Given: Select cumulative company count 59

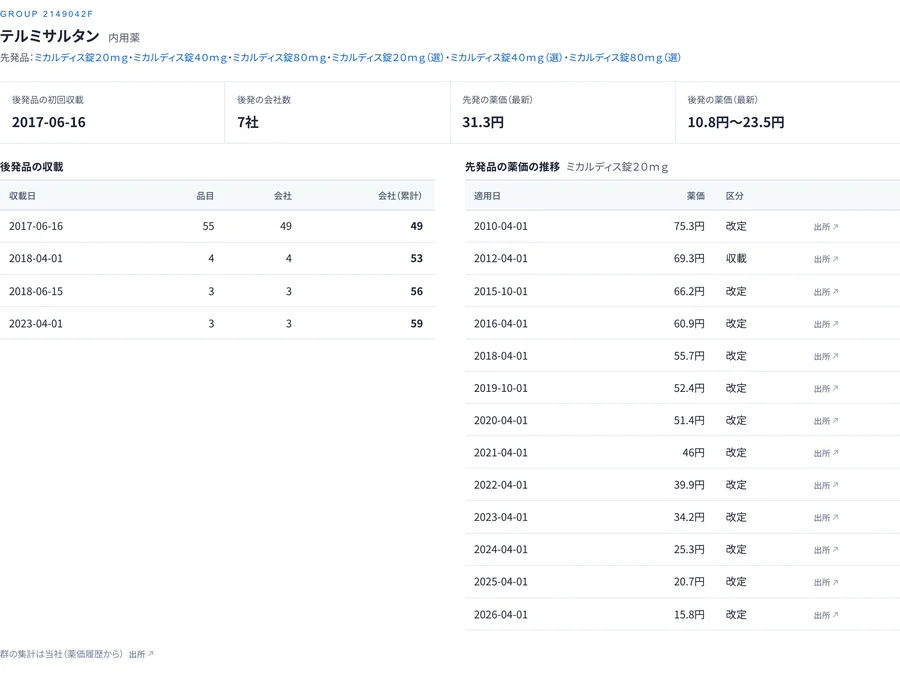Looking at the screenshot, I should click(417, 324).
